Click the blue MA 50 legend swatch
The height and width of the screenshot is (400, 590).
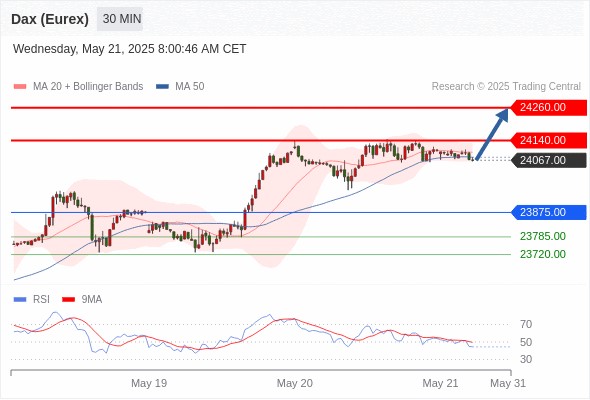[162, 87]
